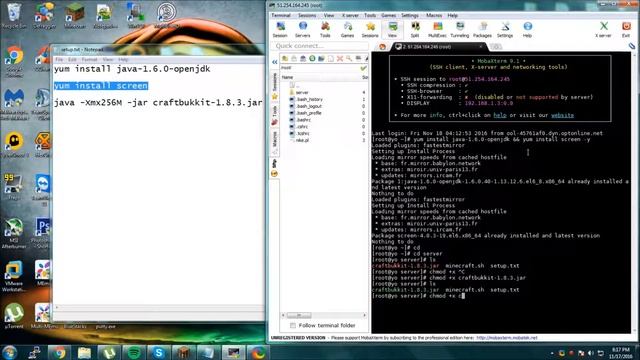
Task: Open the X server menu
Action: pyautogui.click(x=350, y=16)
